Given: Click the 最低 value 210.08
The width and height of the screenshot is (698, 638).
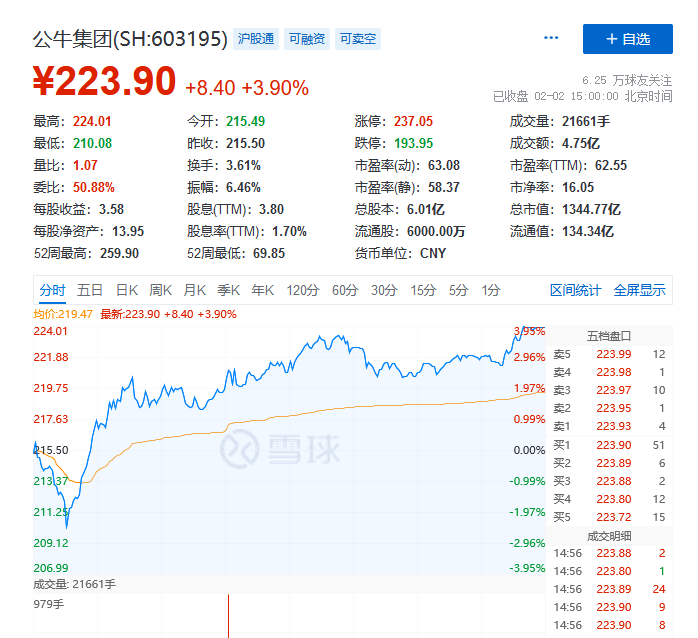Looking at the screenshot, I should click(93, 143).
